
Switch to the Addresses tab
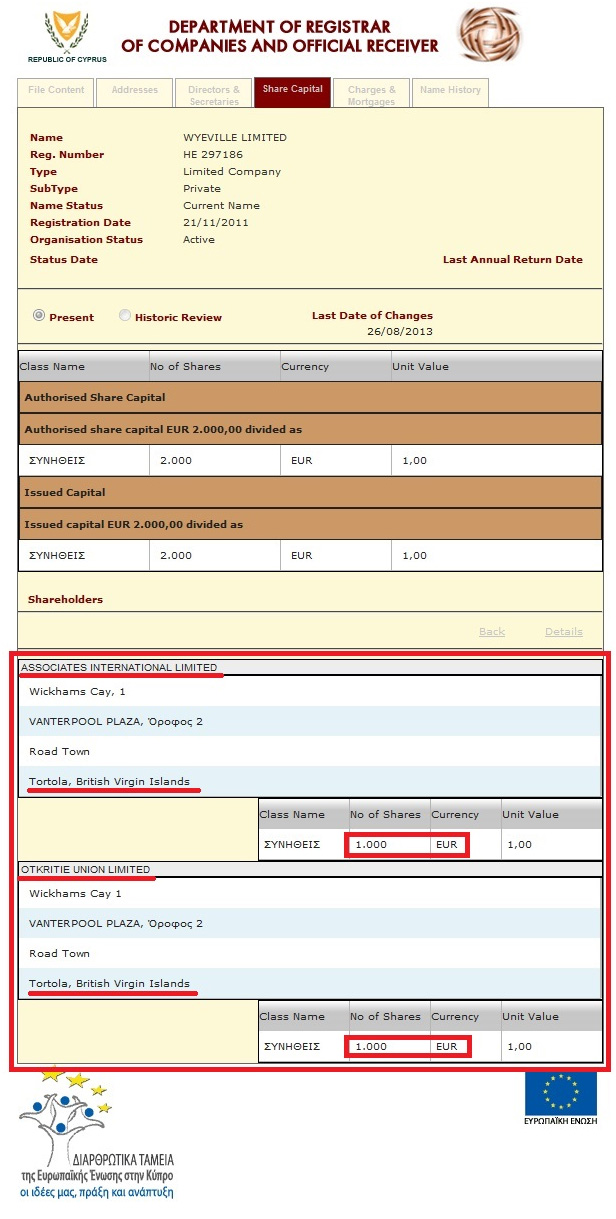click(x=135, y=91)
